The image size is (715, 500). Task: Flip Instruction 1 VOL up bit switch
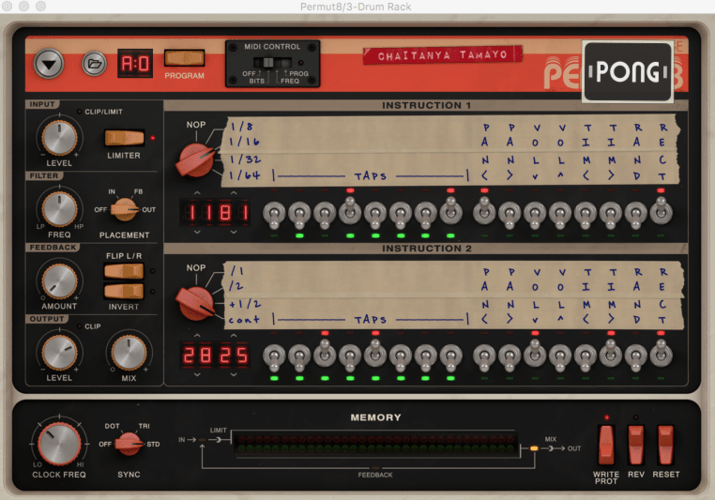[560, 213]
